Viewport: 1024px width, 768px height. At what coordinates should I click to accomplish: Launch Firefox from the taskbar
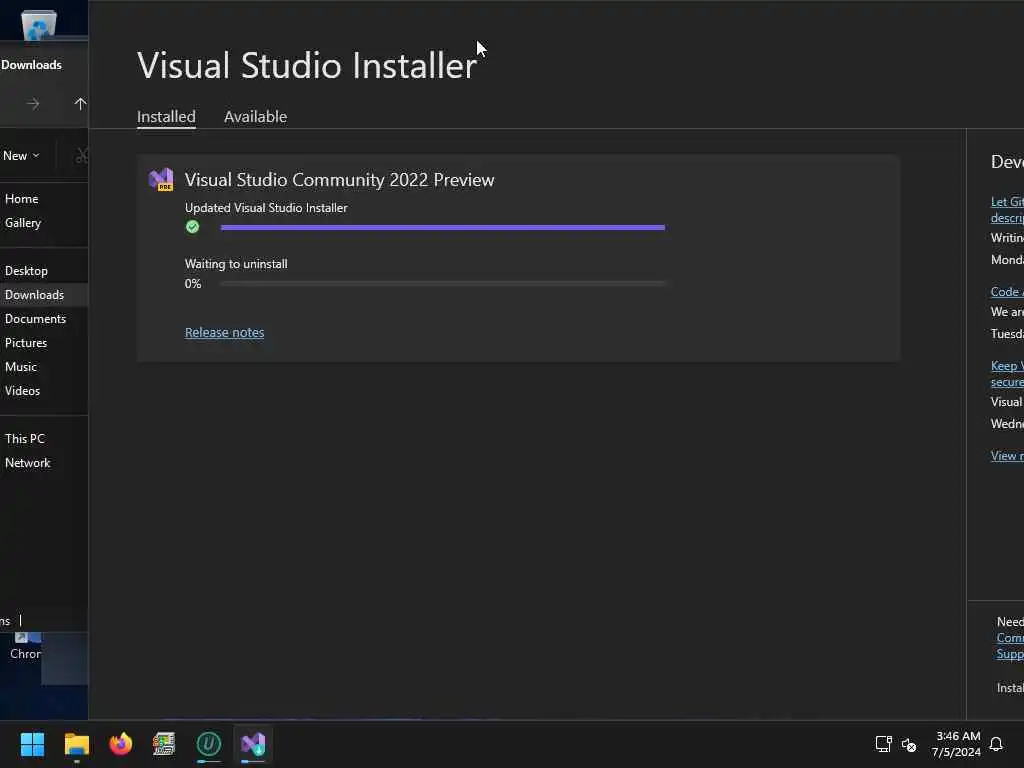(121, 744)
